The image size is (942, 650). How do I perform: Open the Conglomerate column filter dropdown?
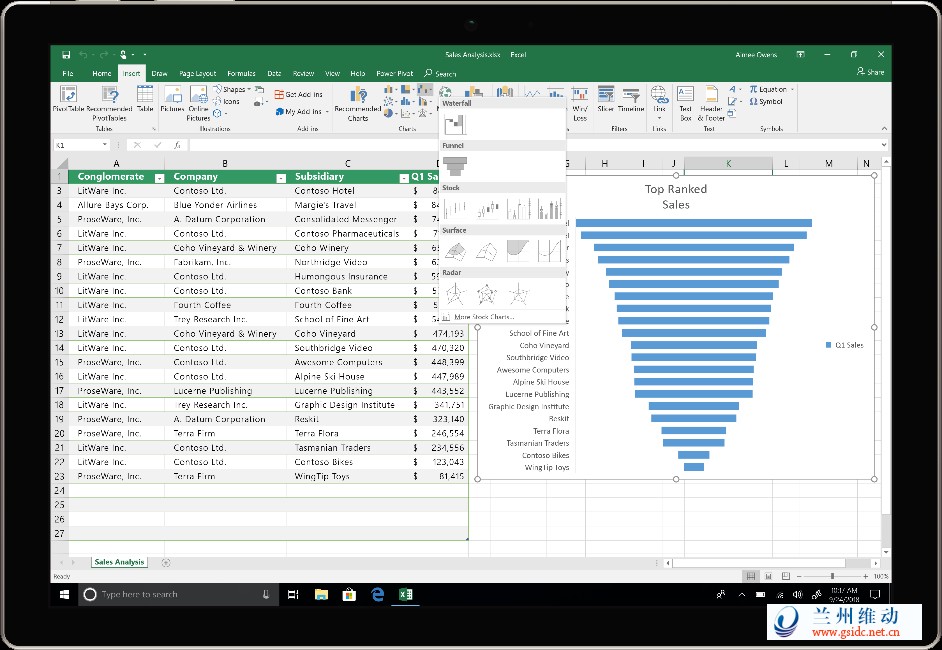pyautogui.click(x=158, y=178)
